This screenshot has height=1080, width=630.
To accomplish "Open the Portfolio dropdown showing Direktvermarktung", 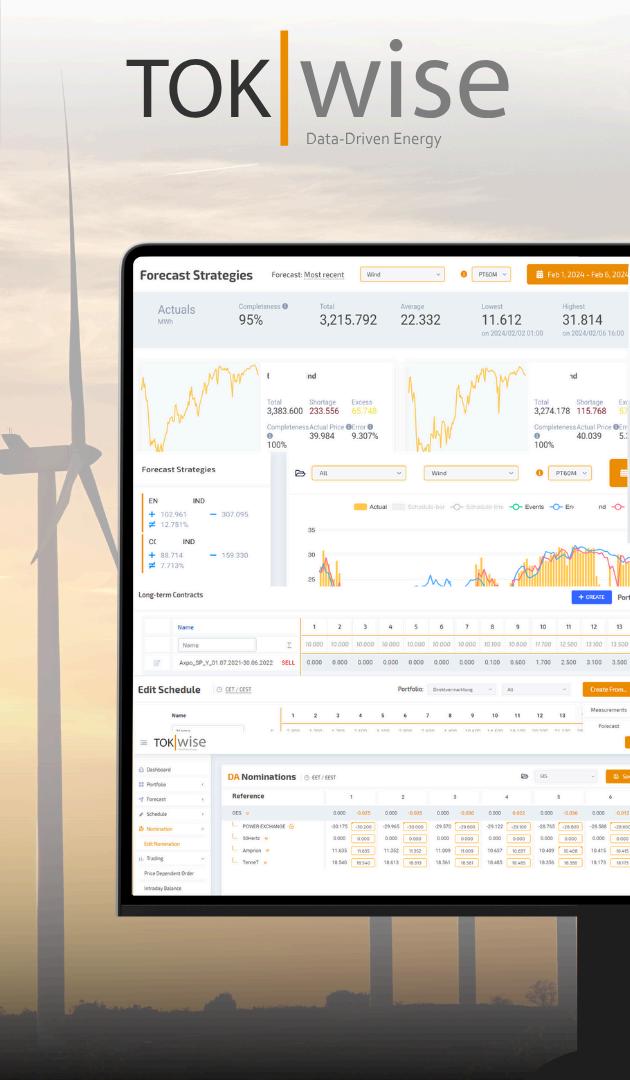I will 461,689.
